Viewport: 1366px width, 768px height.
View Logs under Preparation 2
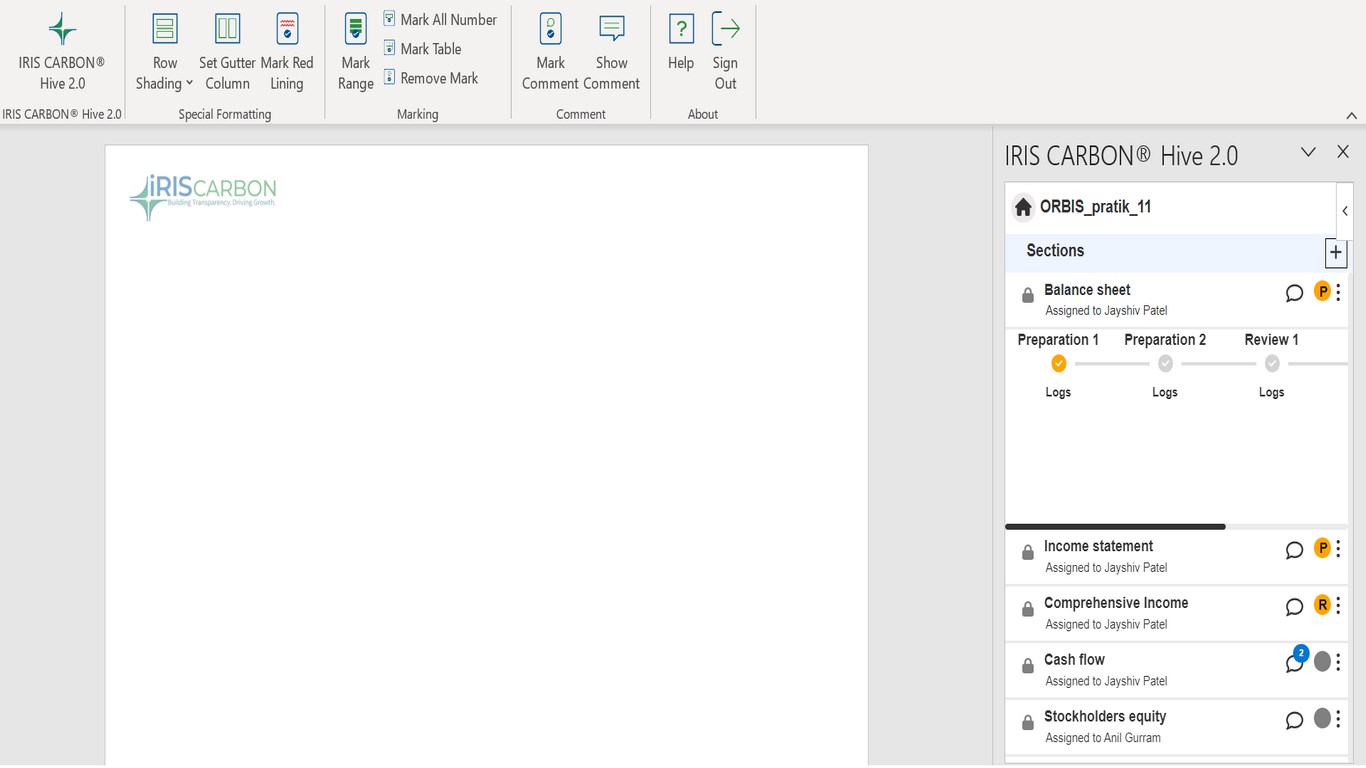(1165, 392)
